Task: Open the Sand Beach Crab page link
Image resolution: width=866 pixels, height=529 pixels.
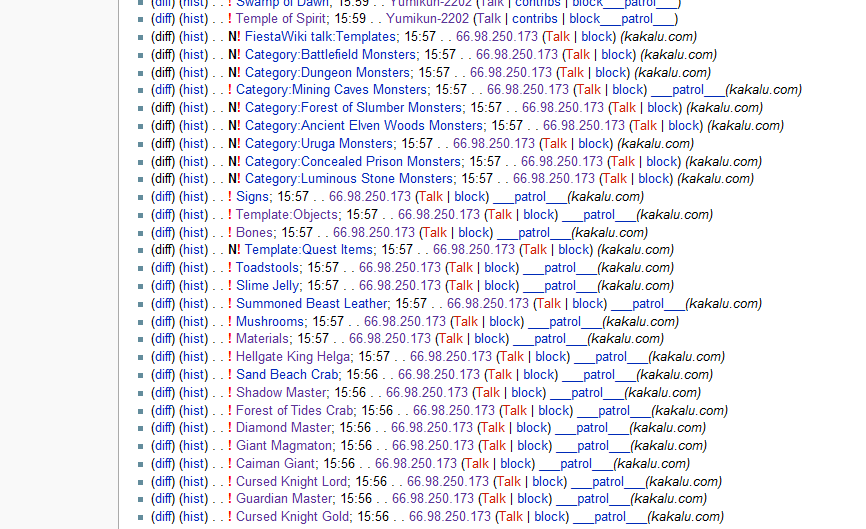Action: (287, 375)
